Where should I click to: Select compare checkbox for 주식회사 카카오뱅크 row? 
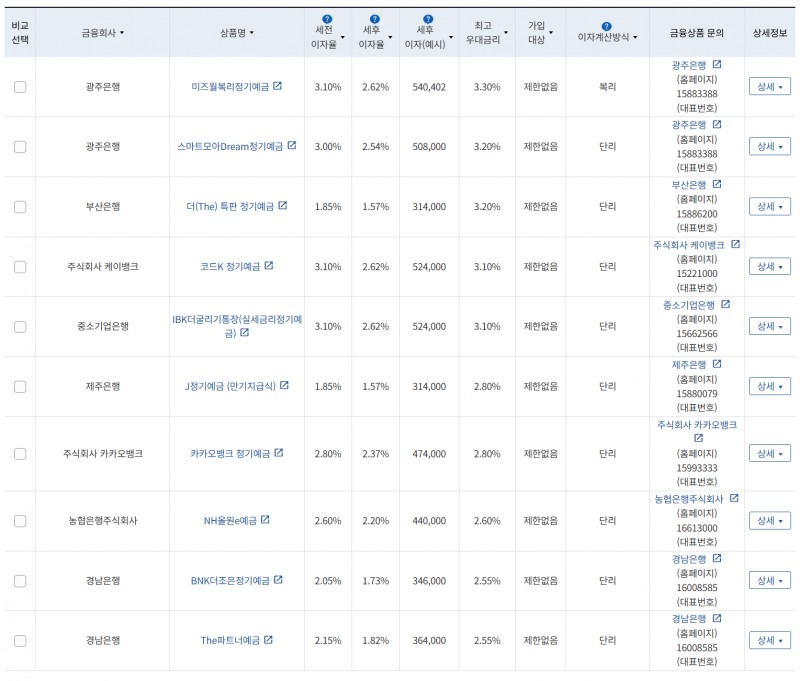(20, 454)
